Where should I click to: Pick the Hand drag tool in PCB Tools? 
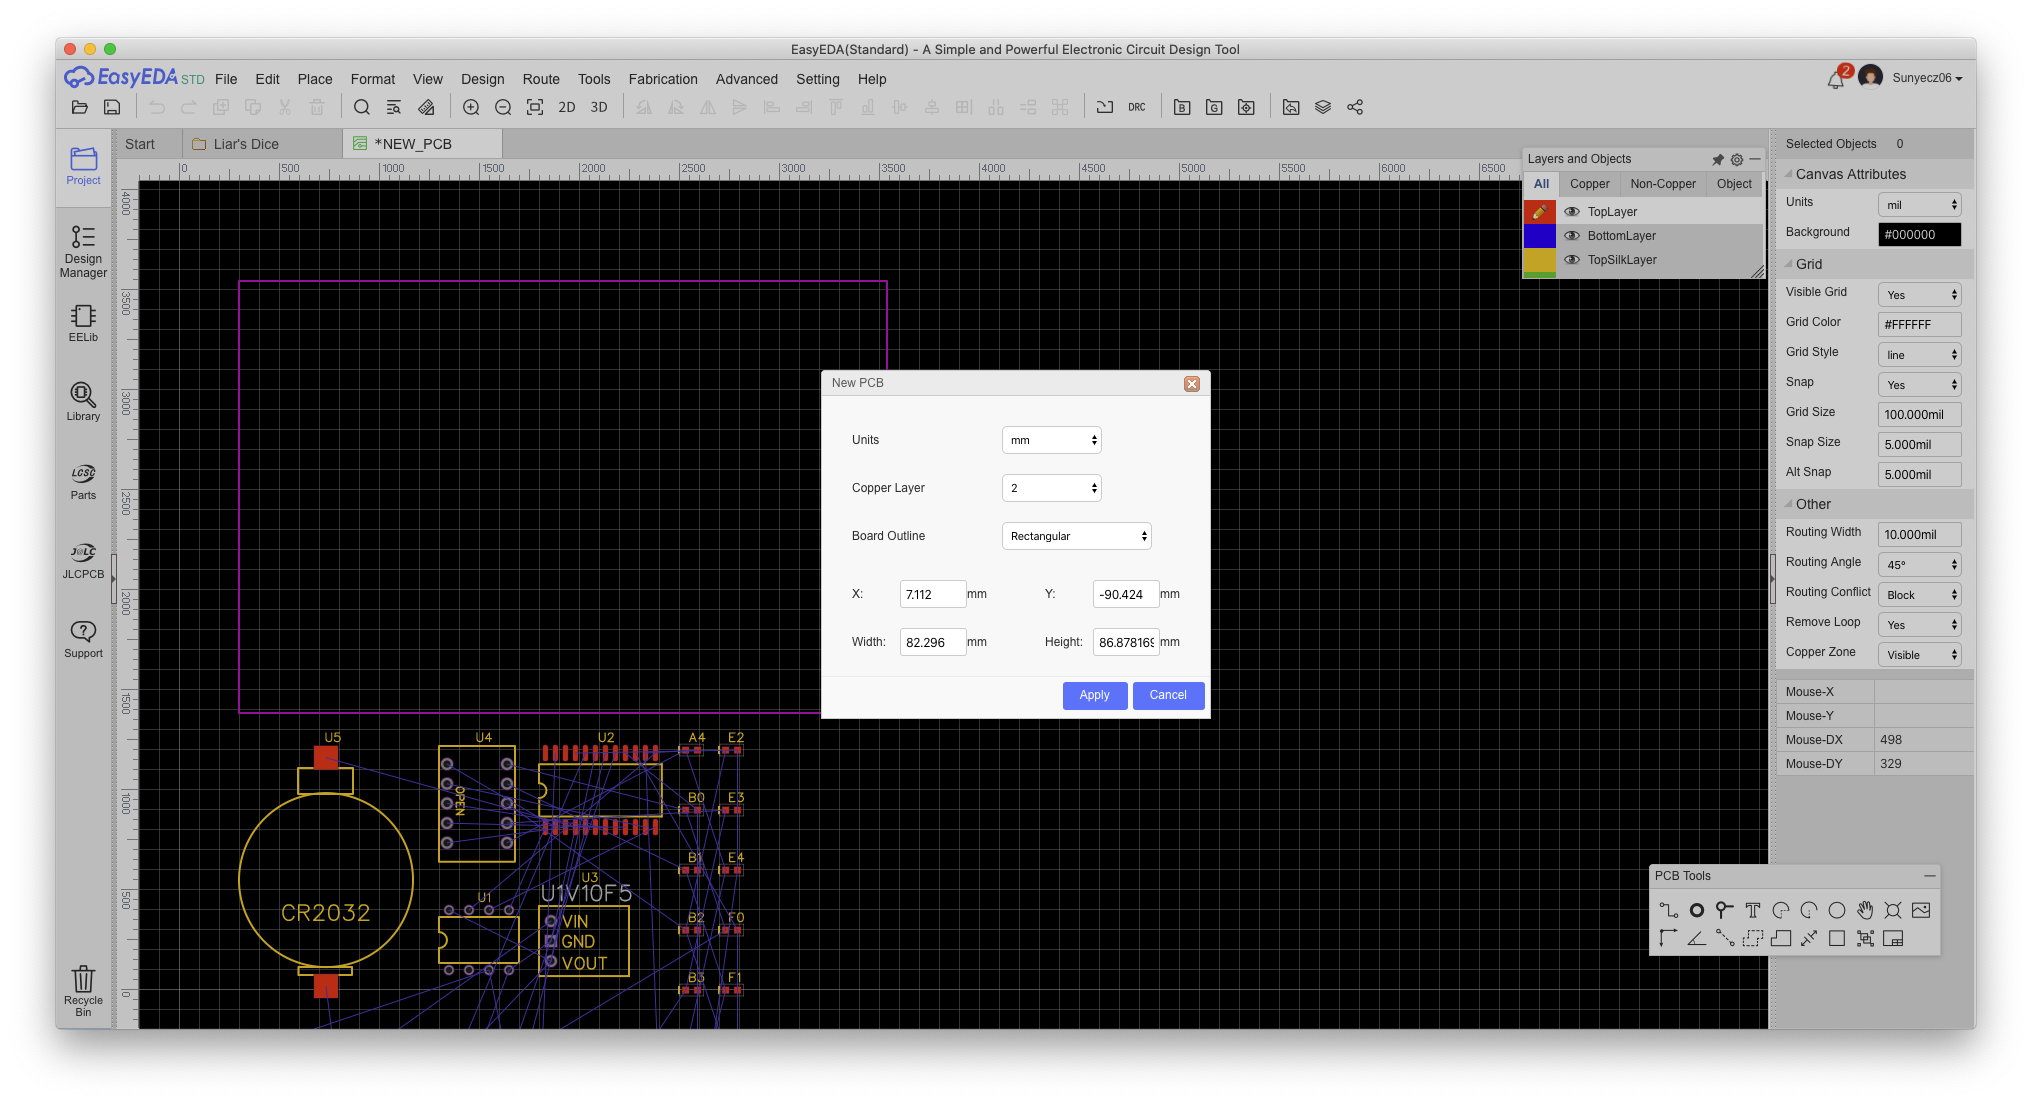coord(1865,910)
